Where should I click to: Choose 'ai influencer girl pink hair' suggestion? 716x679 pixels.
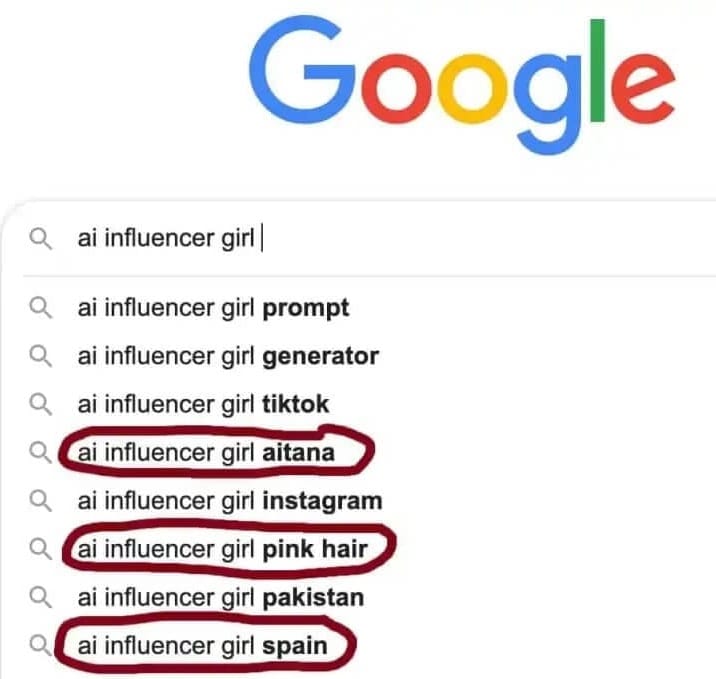[x=222, y=549]
